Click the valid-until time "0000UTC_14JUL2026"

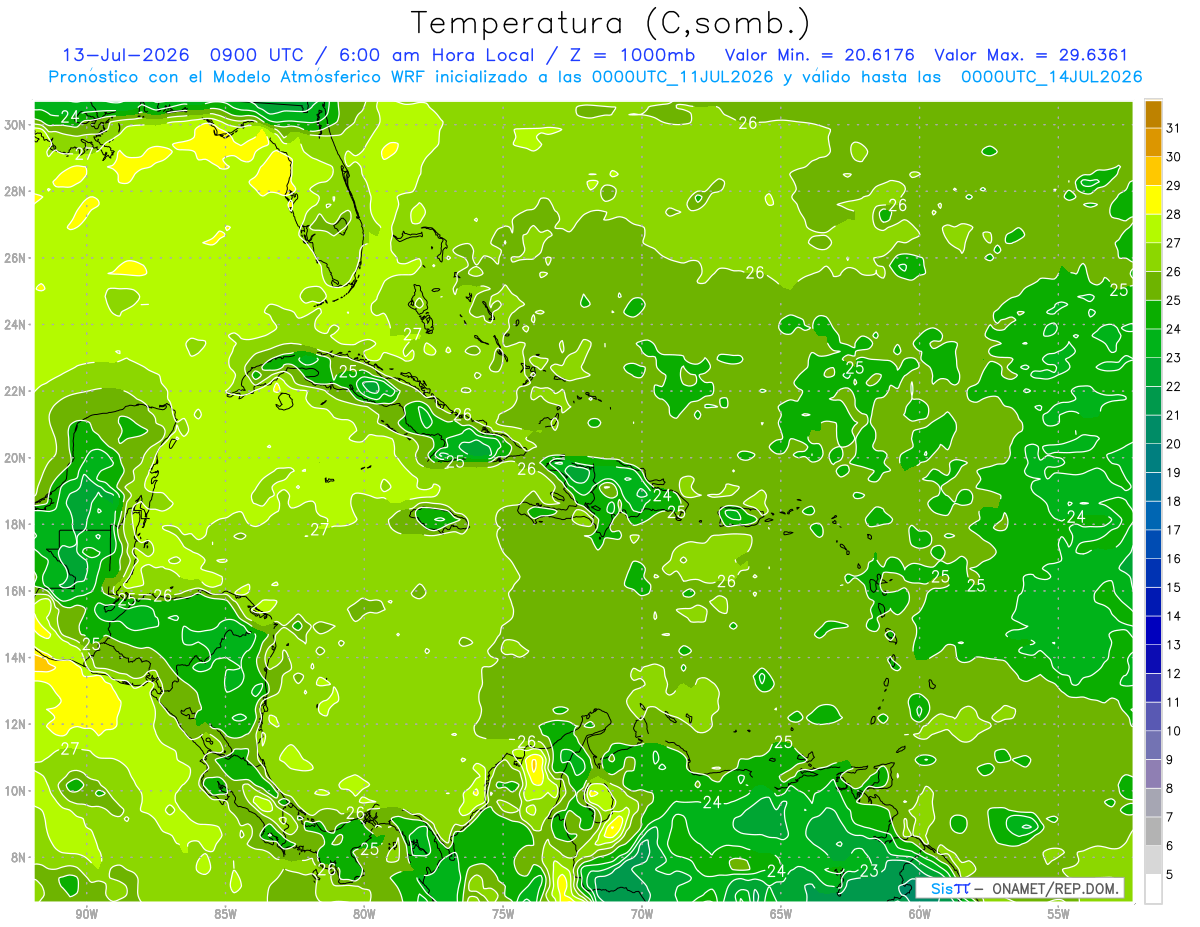coord(1051,76)
